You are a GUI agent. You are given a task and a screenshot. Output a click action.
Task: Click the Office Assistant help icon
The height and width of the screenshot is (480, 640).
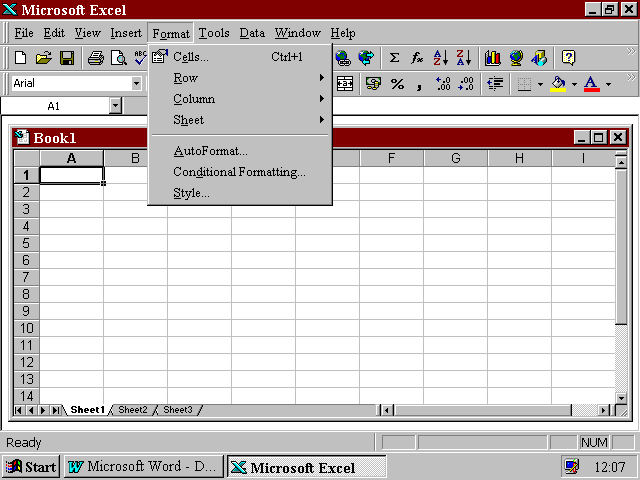568,58
